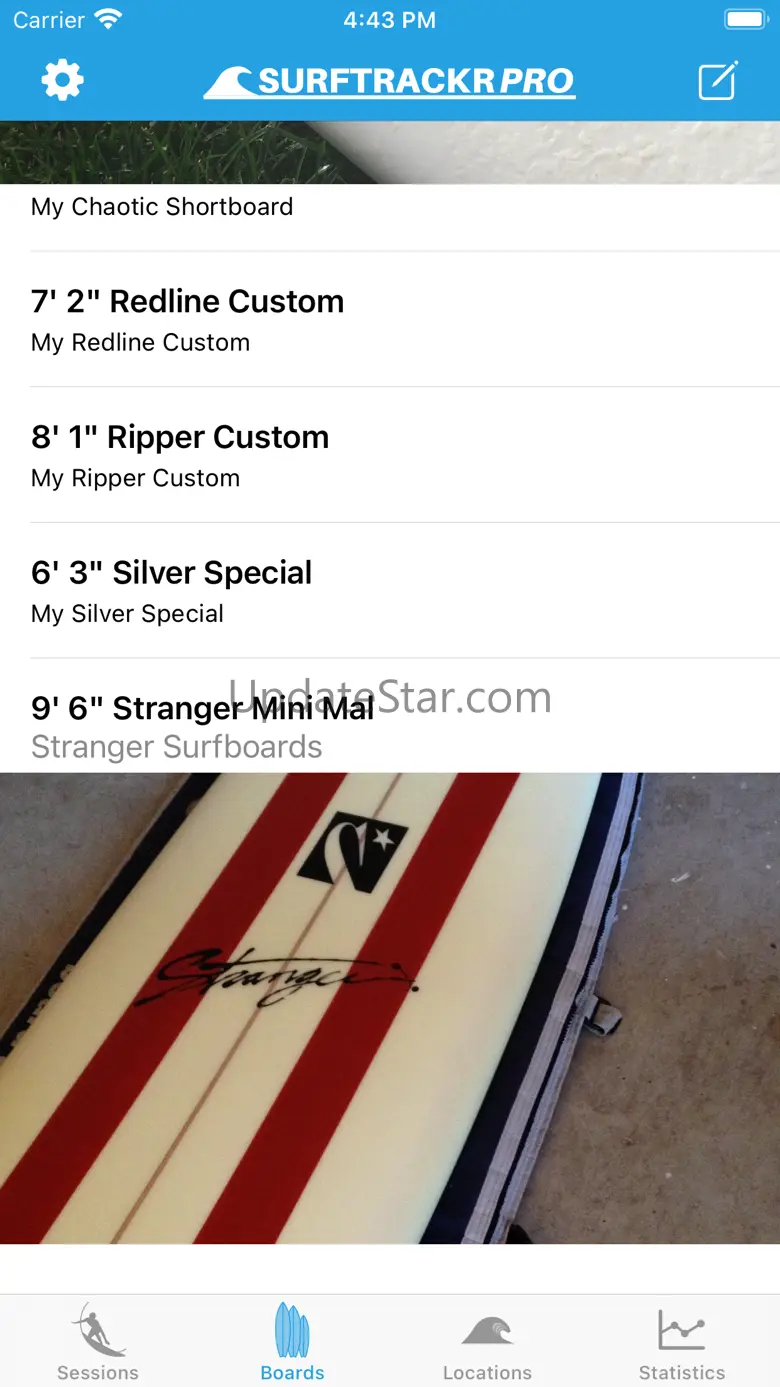Tap the grass board photo at top
Image resolution: width=780 pixels, height=1387 pixels.
tap(390, 153)
